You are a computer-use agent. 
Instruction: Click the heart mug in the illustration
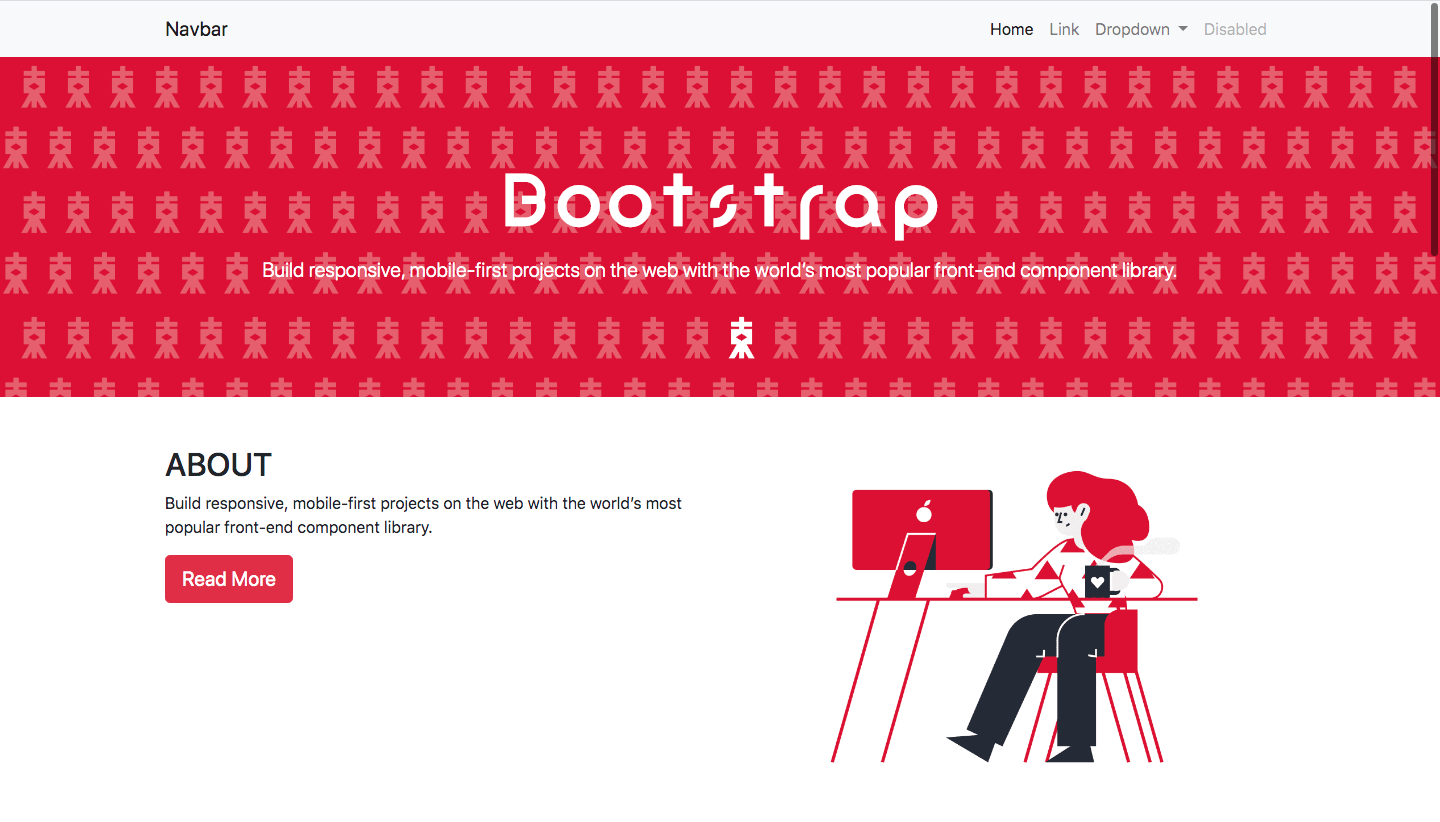click(1097, 582)
